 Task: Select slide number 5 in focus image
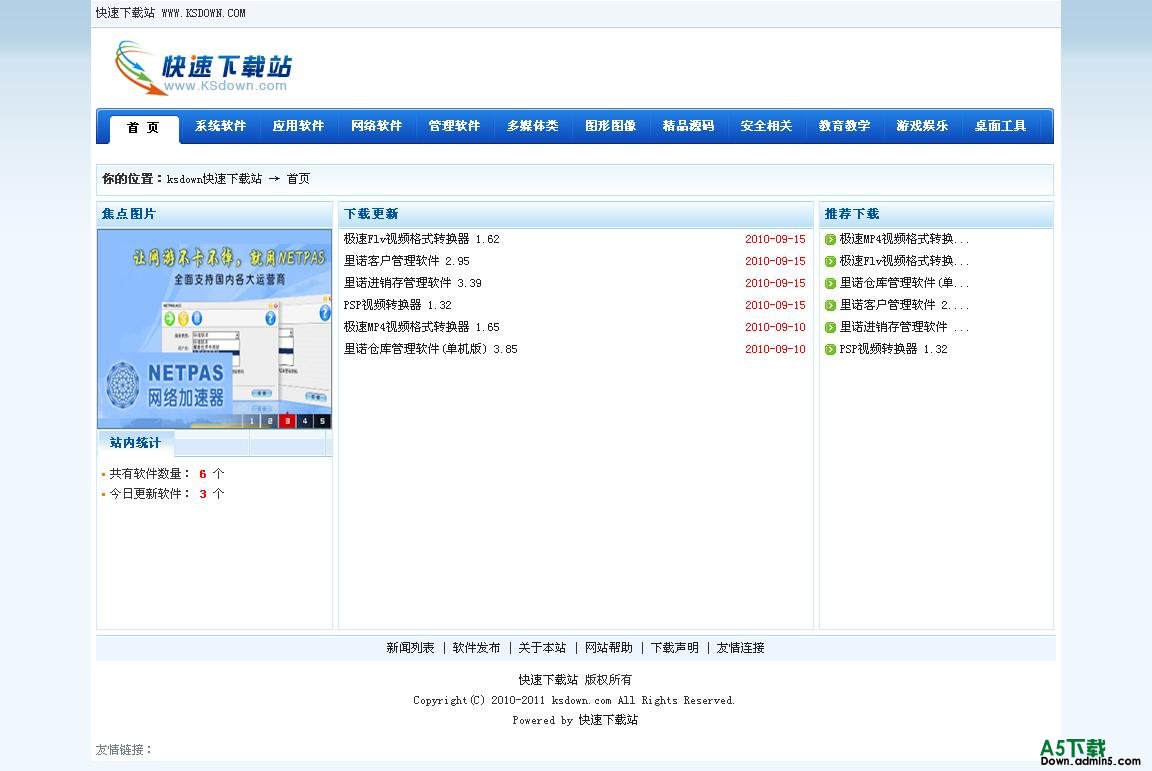(x=322, y=421)
